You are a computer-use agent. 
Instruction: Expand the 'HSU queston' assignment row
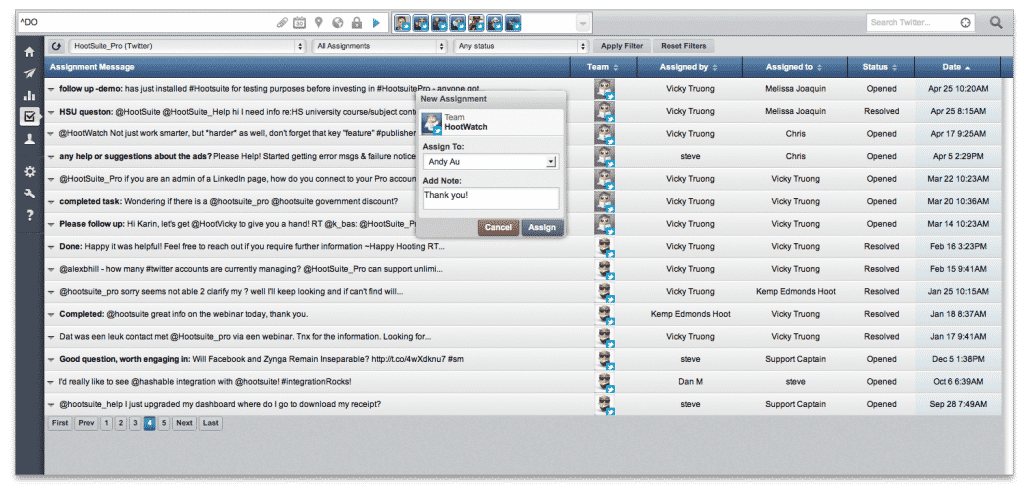click(x=51, y=112)
